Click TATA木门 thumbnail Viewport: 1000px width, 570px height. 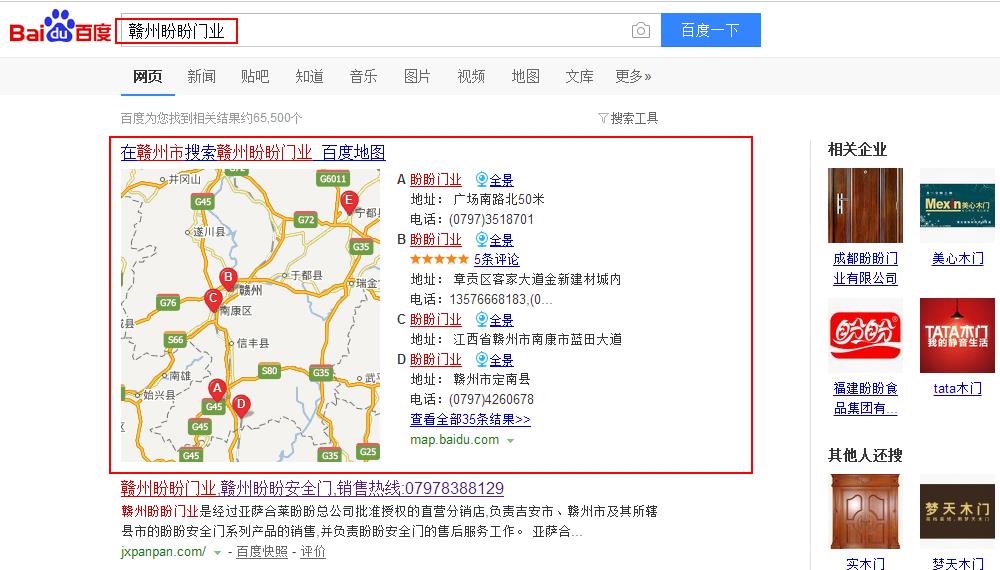pyautogui.click(x=957, y=335)
